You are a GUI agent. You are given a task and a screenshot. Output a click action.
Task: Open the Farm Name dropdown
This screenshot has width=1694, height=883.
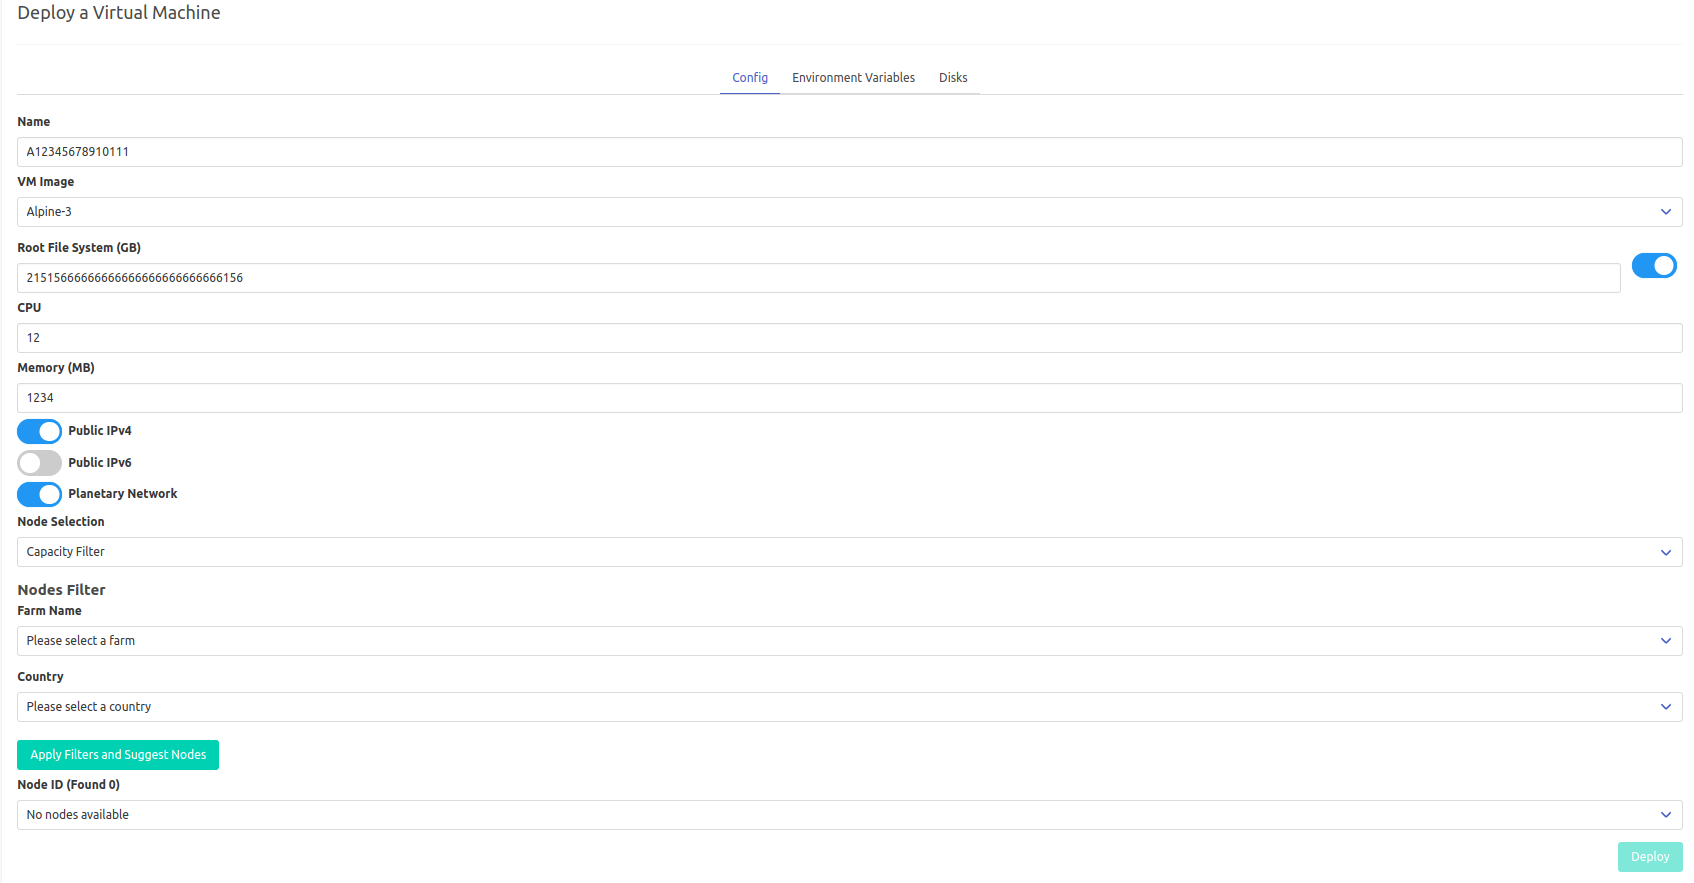coord(849,641)
